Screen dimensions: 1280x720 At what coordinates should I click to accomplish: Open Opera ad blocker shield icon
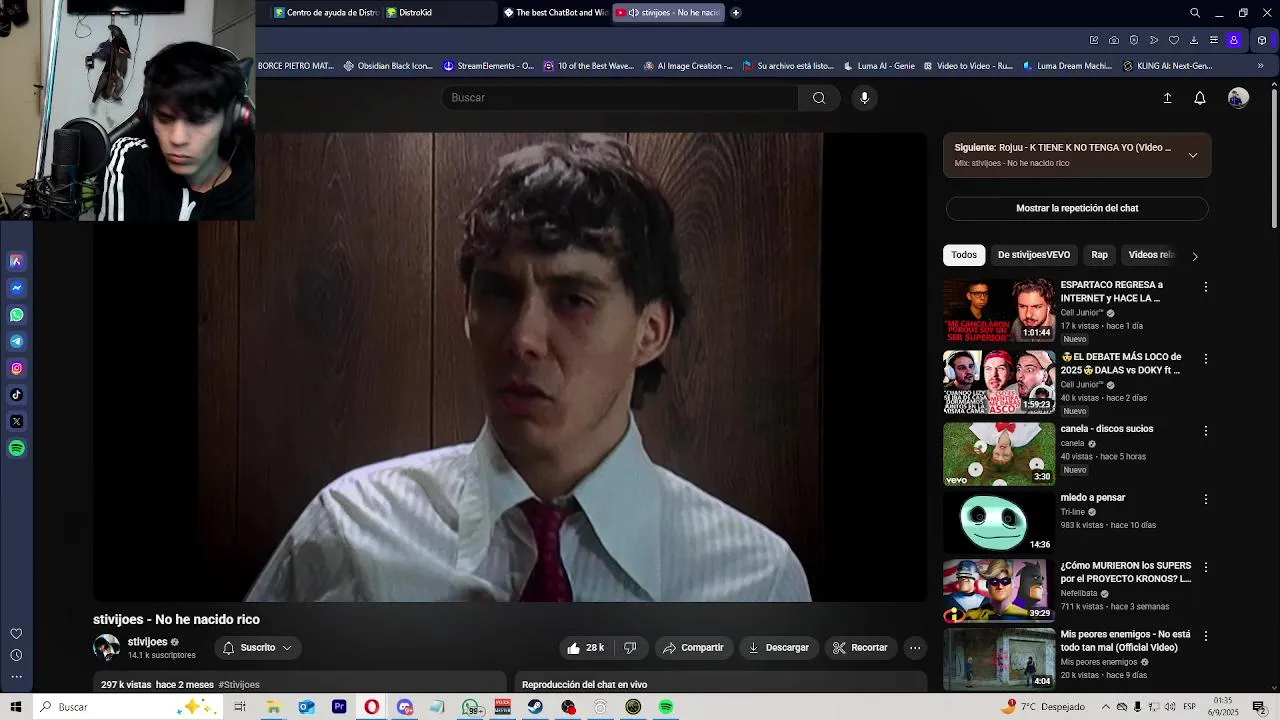pos(1134,40)
